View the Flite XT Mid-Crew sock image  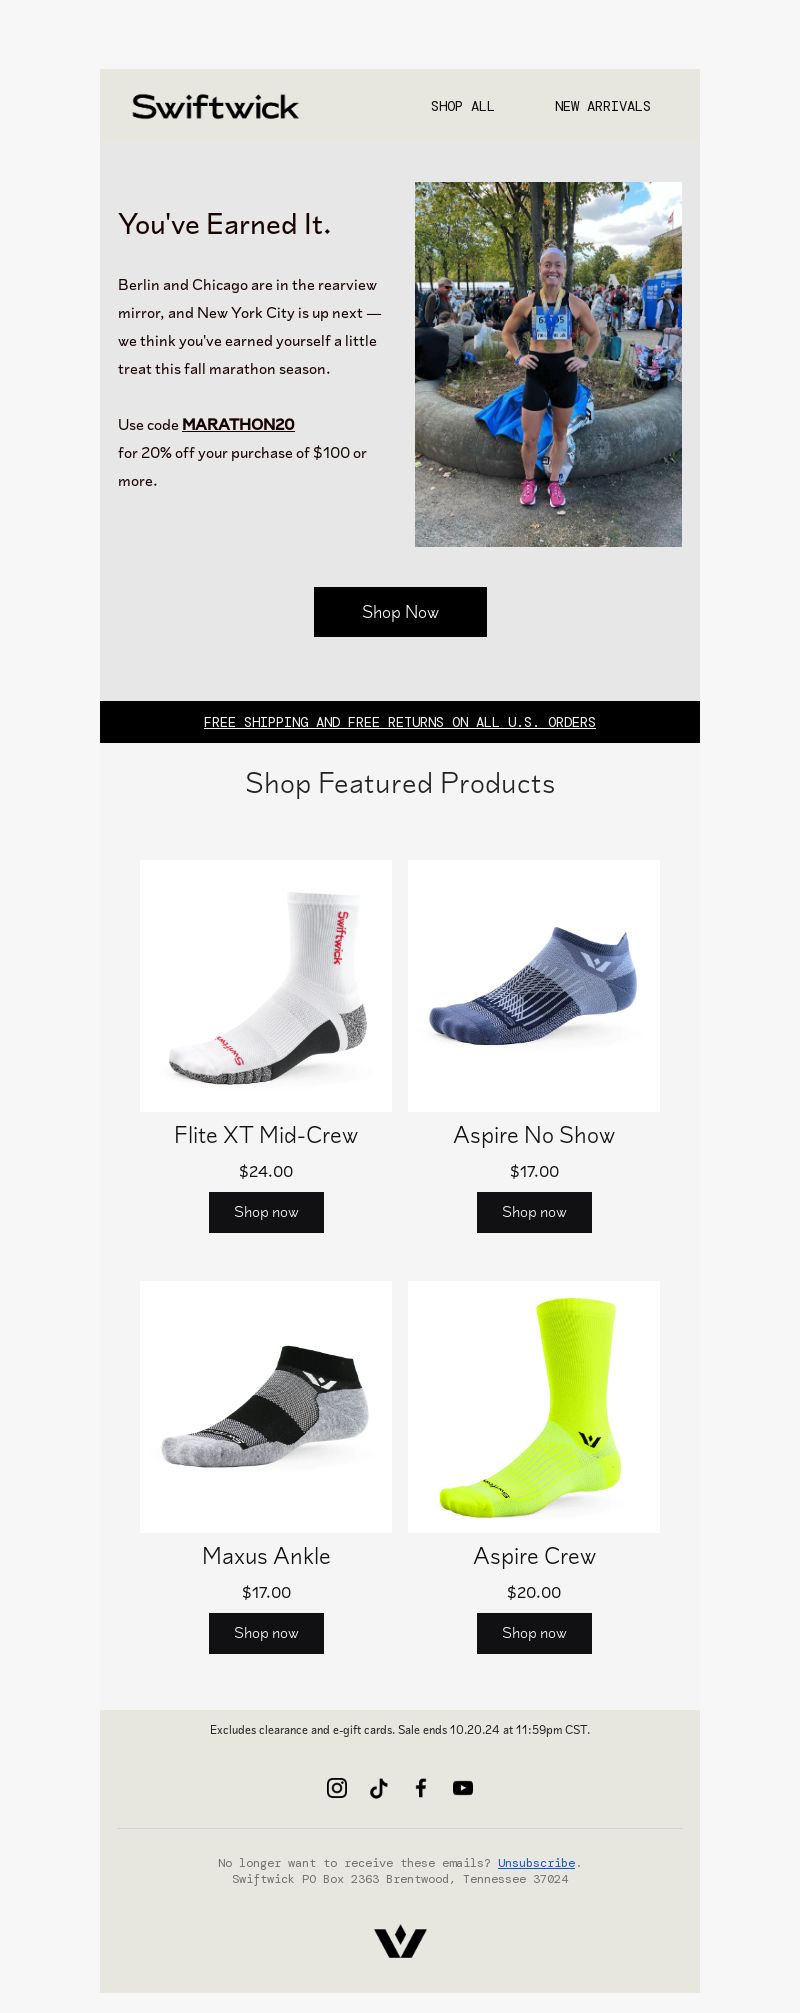(x=266, y=986)
